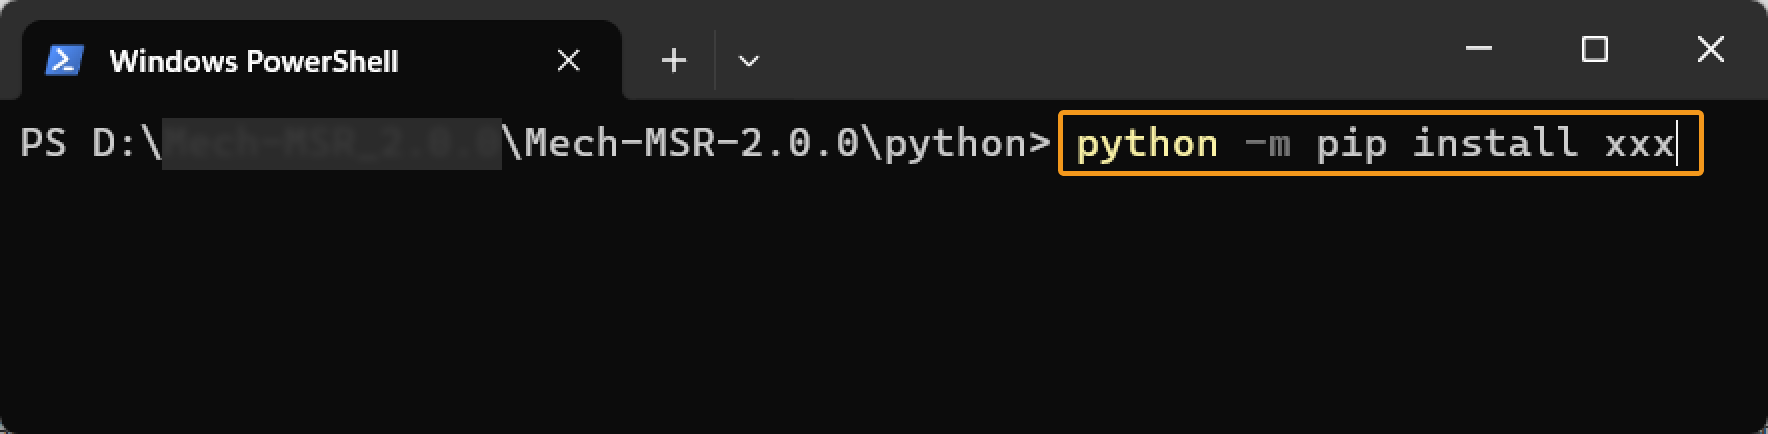Click the blurred section of the path
Image resolution: width=1768 pixels, height=434 pixels.
(x=331, y=143)
